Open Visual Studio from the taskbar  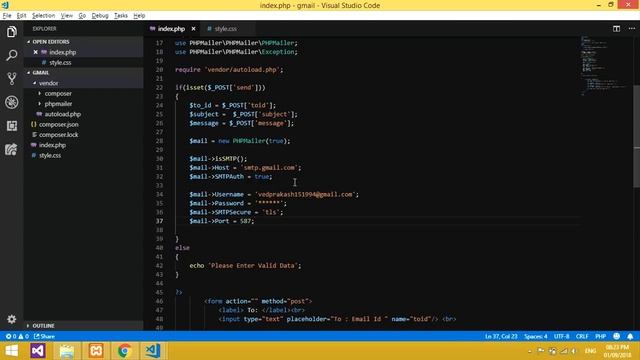(x=38, y=351)
